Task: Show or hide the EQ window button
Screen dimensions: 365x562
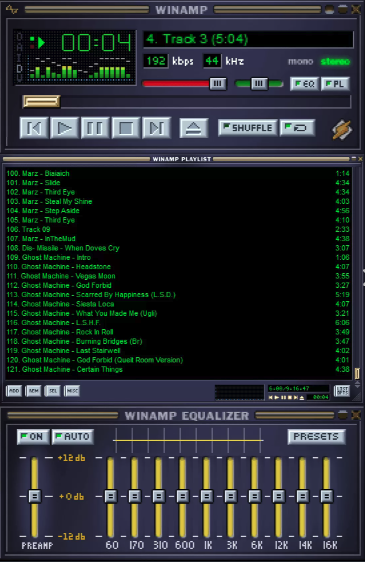Action: (x=304, y=84)
